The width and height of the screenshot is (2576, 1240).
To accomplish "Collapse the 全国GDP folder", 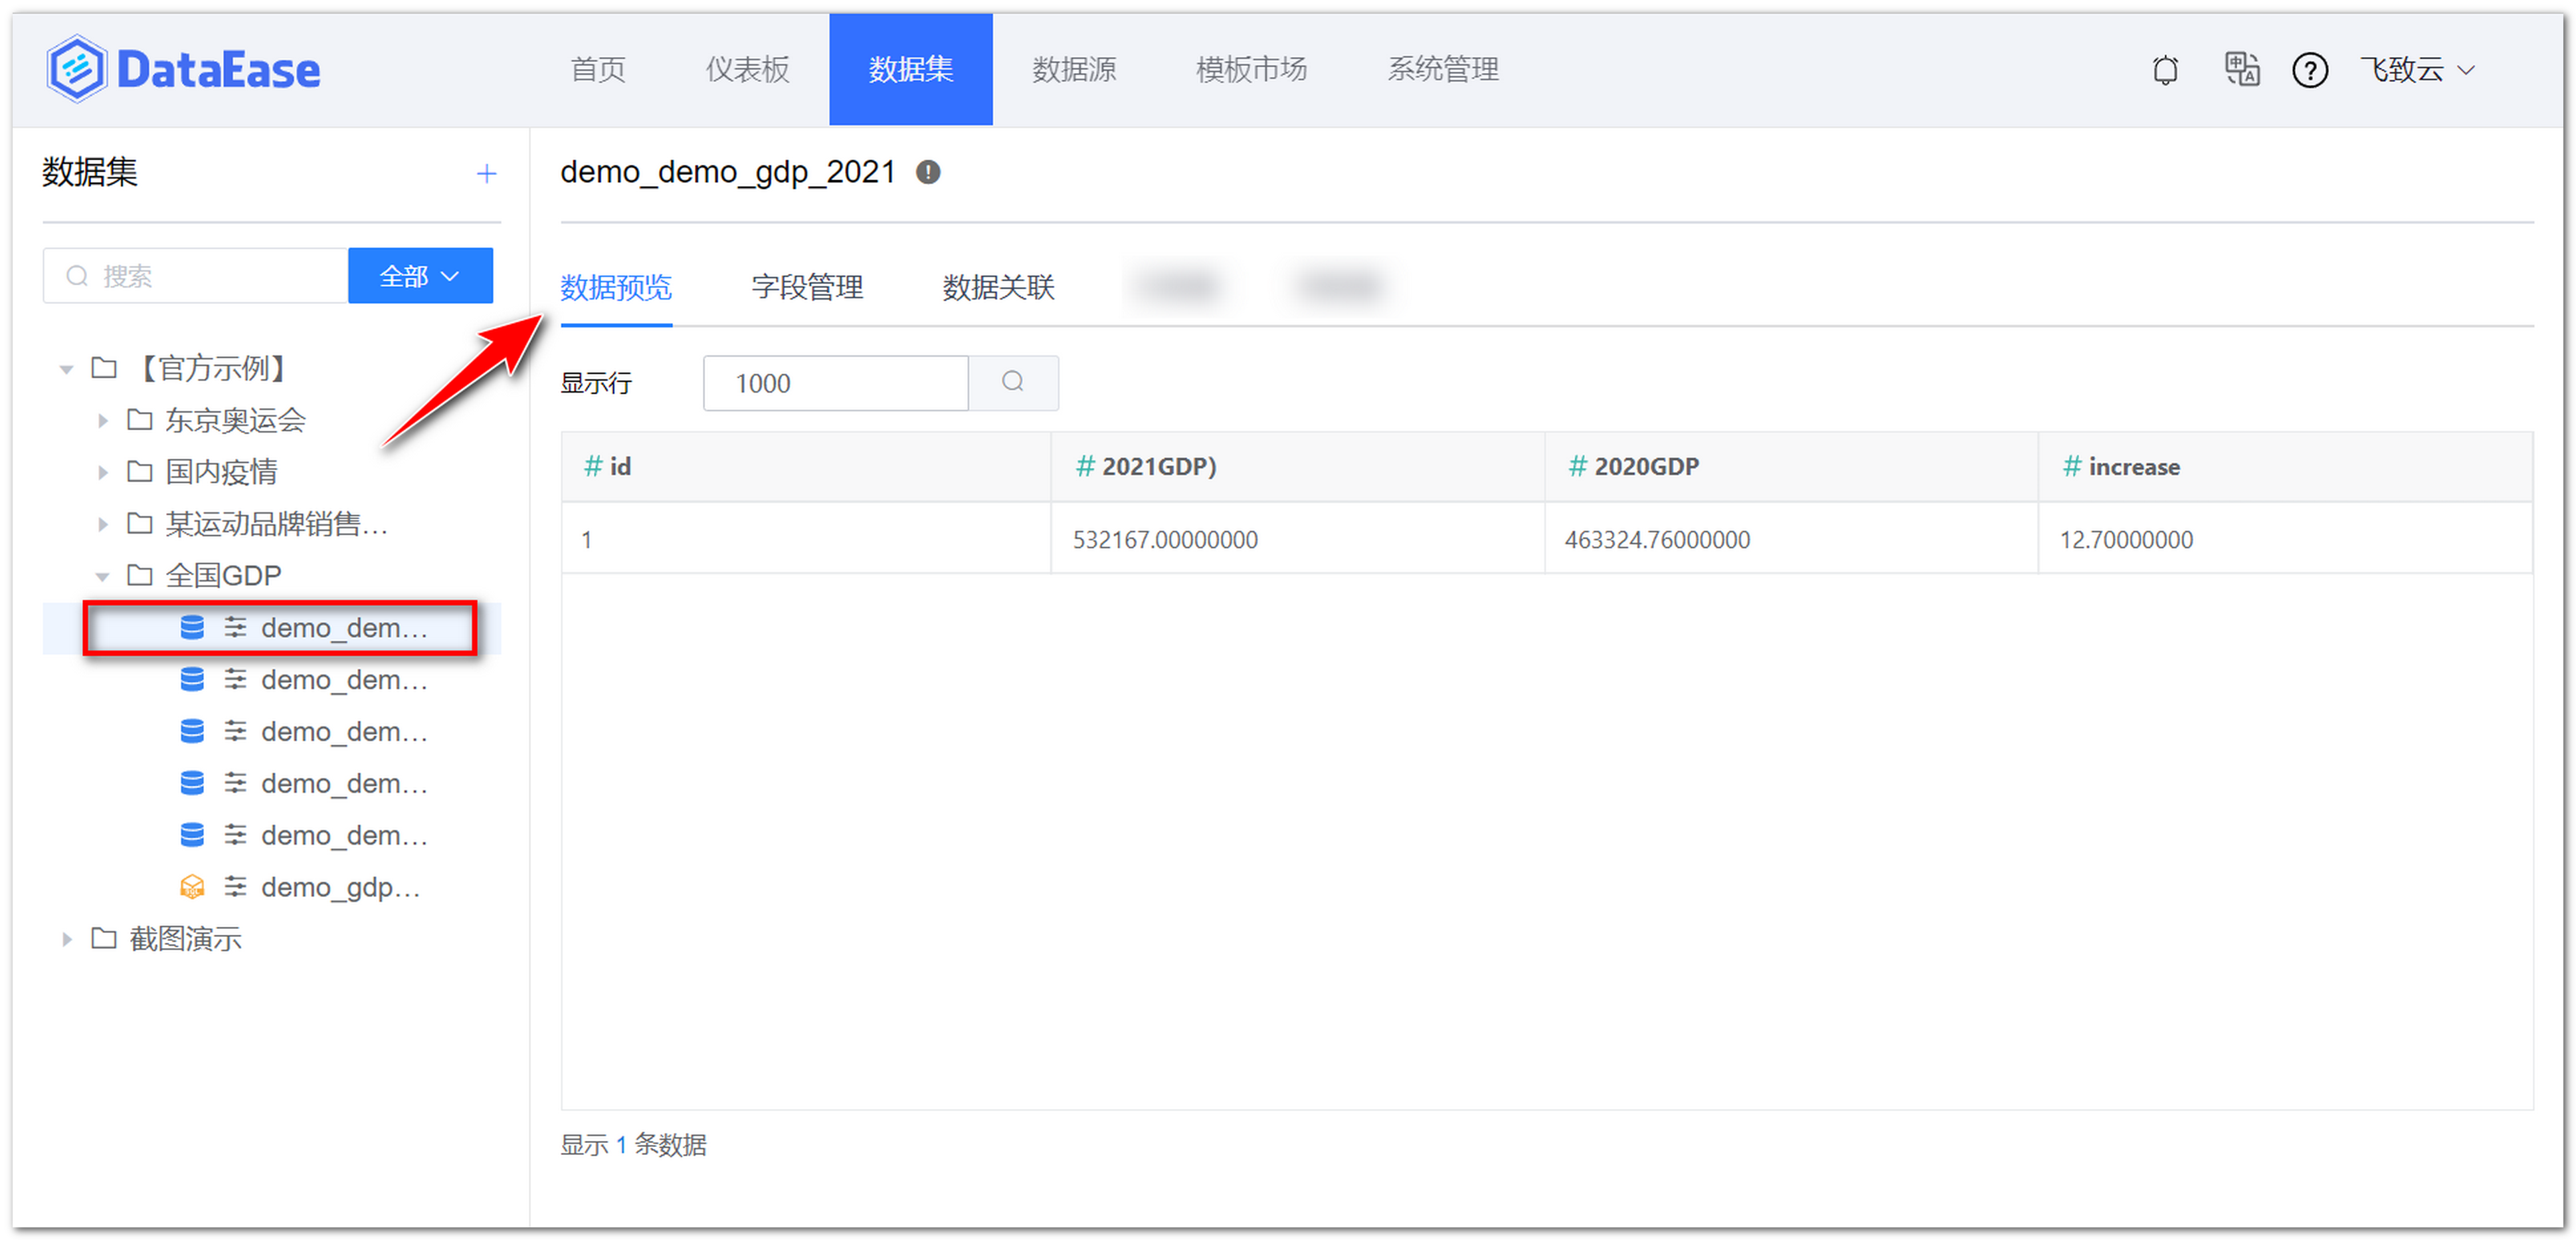I will (x=103, y=575).
